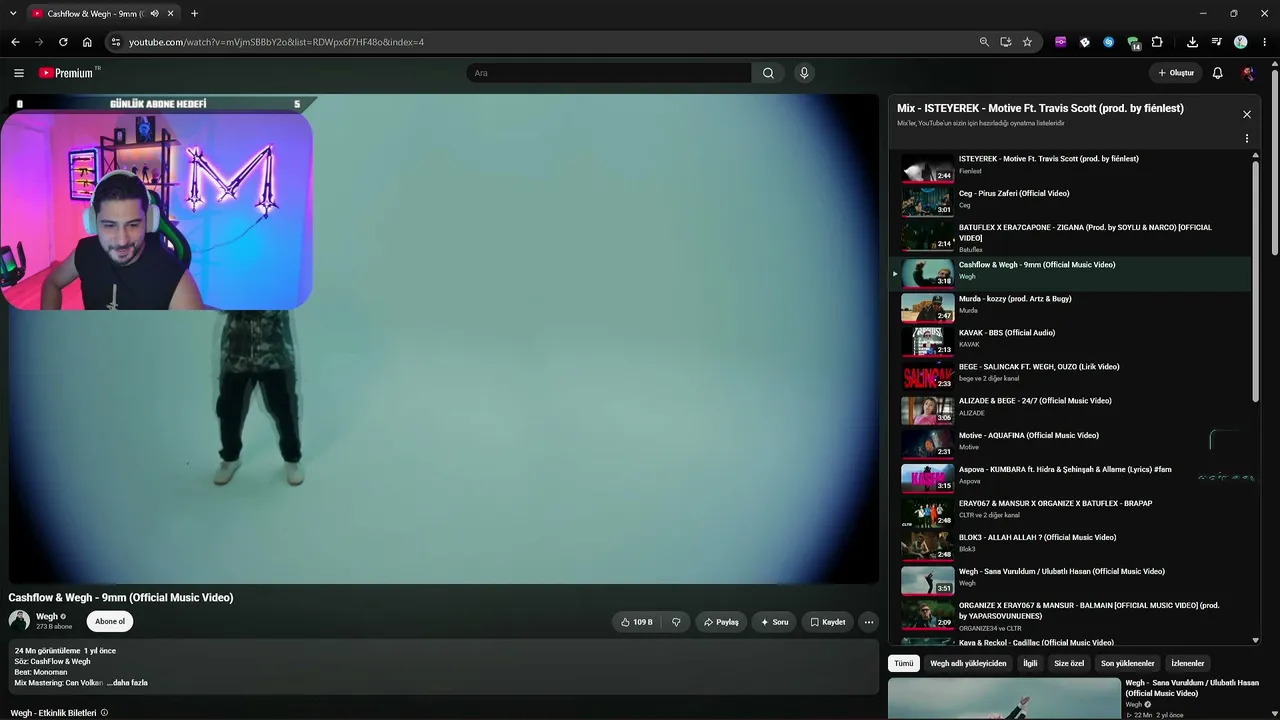Subscribe with the Abone ol button
The image size is (1280, 720).
point(110,621)
